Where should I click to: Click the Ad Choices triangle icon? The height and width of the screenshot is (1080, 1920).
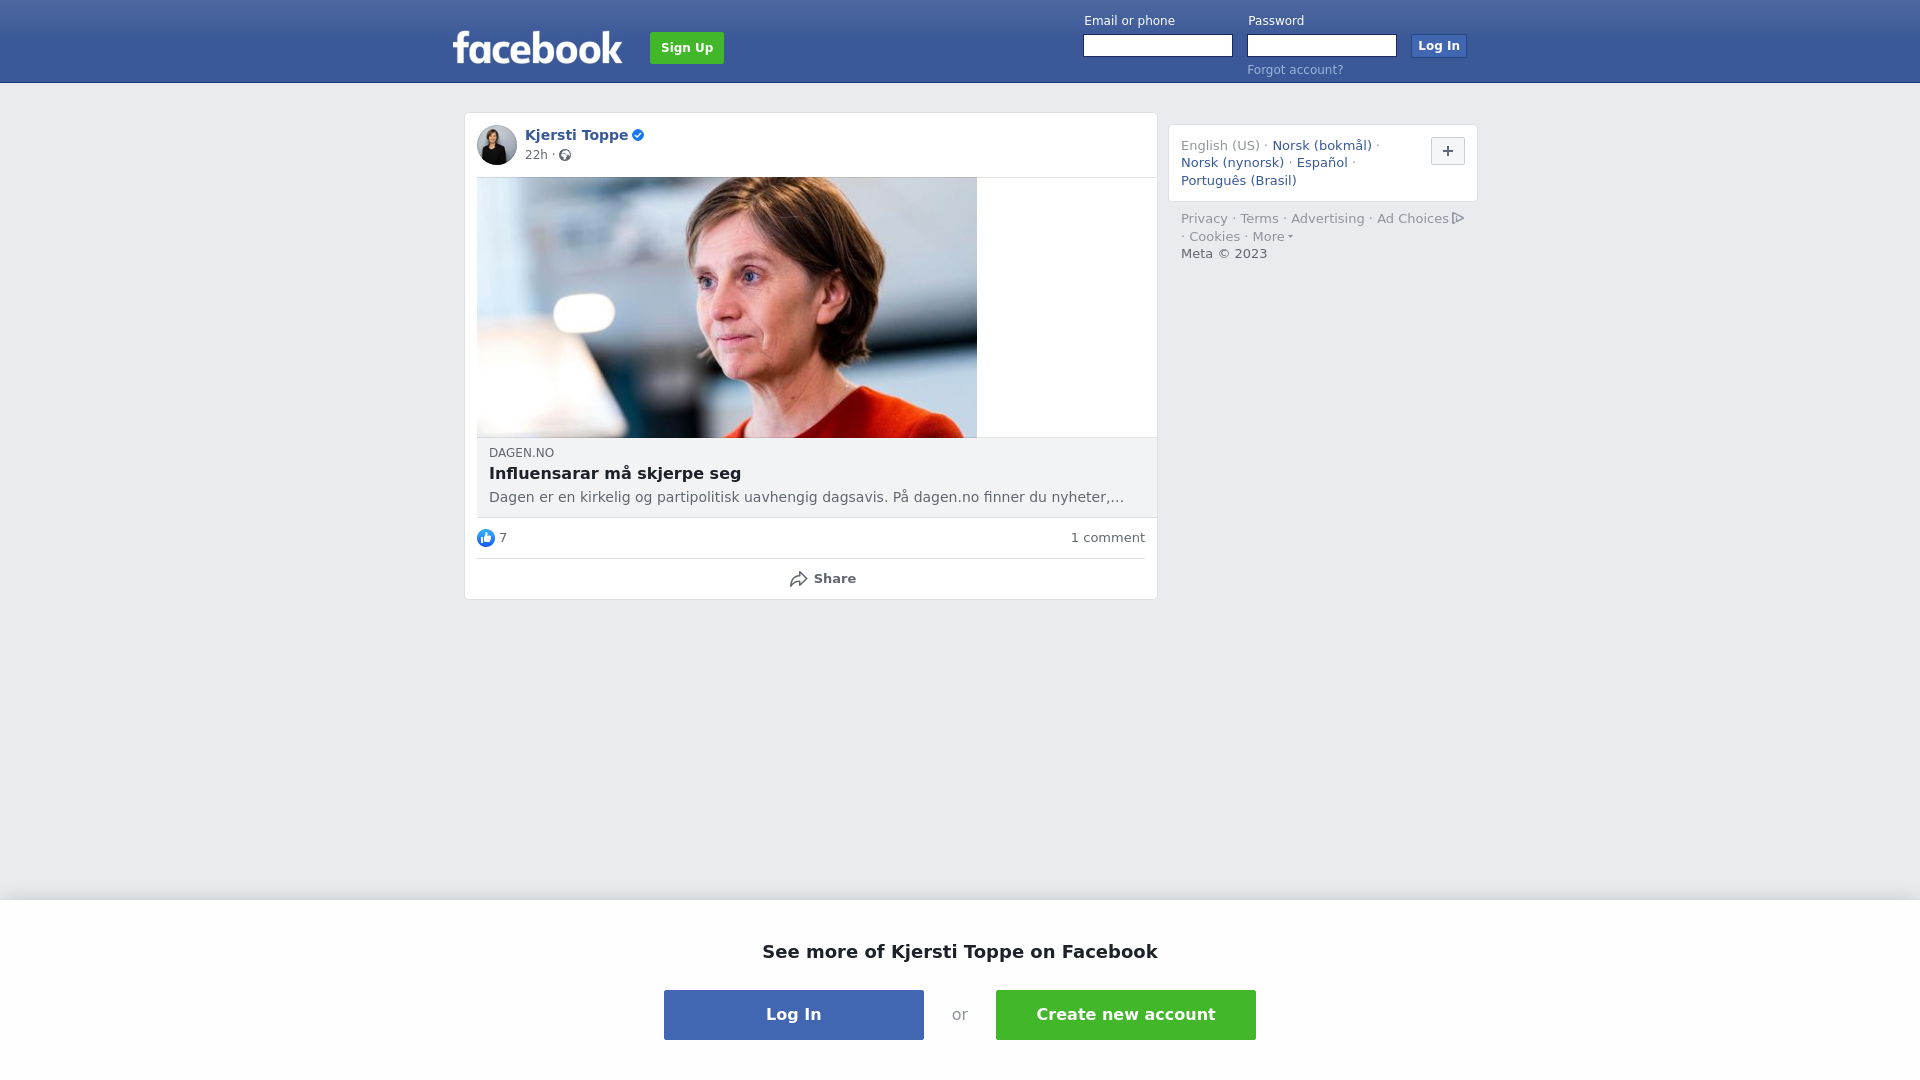point(1458,218)
